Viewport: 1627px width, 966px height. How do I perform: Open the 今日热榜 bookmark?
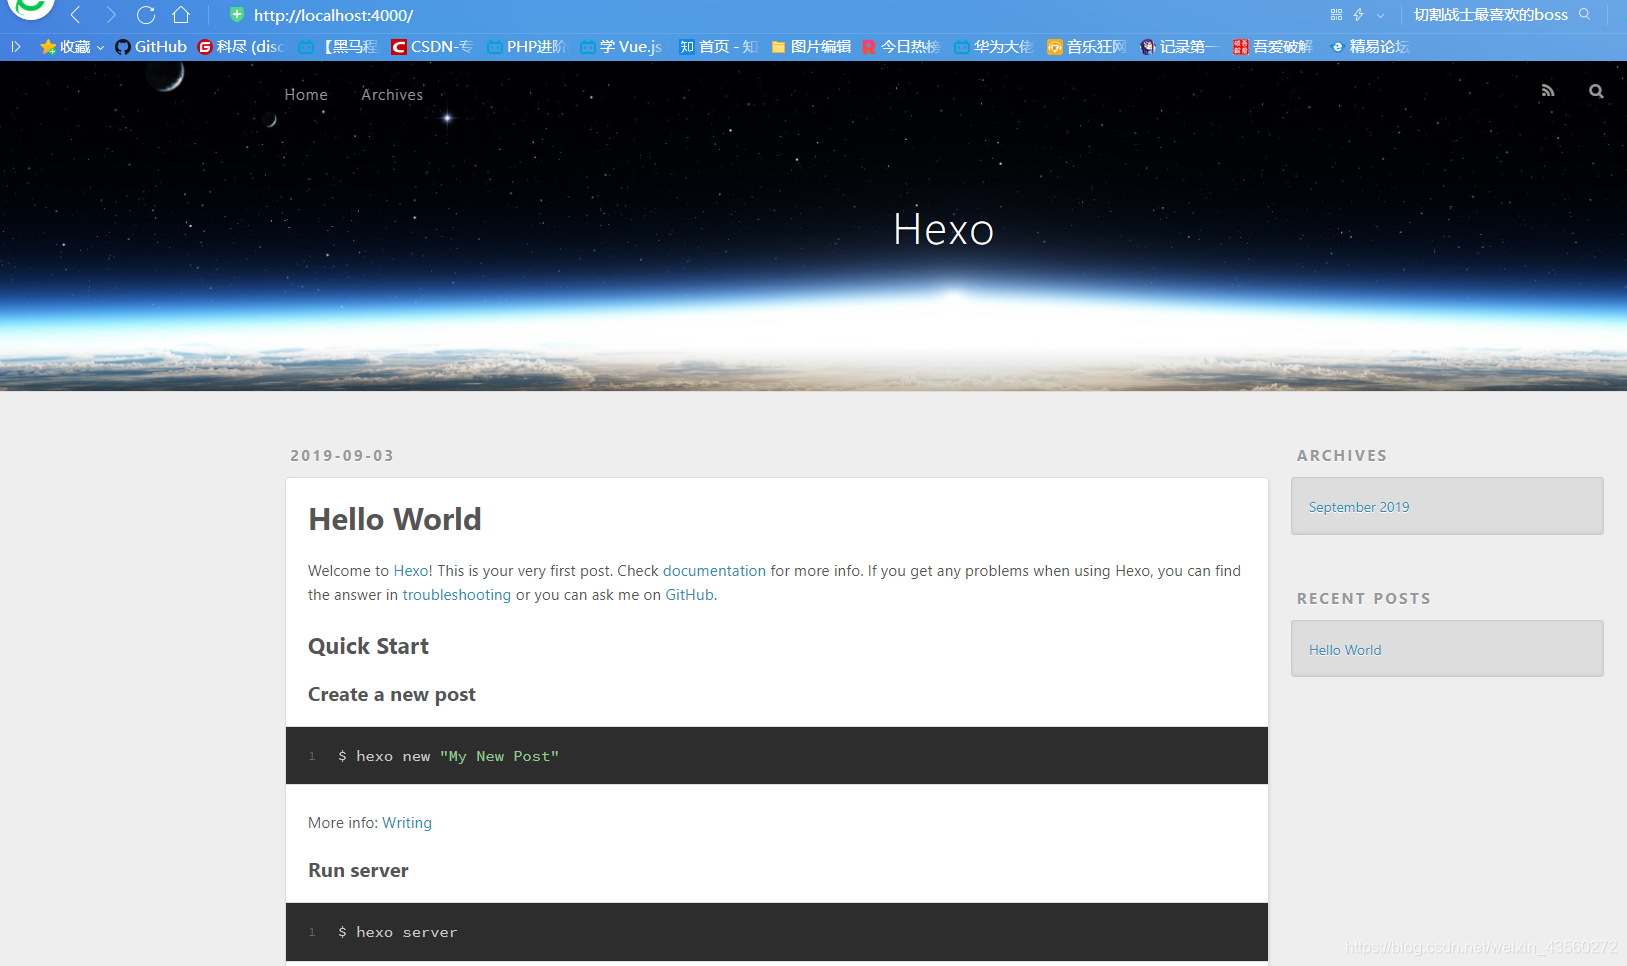coord(901,46)
